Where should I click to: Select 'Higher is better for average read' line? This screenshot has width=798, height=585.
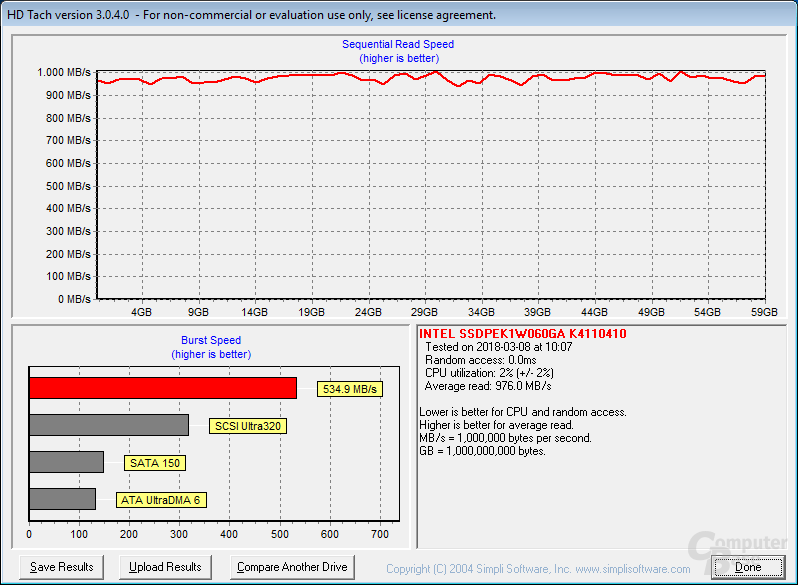point(497,425)
